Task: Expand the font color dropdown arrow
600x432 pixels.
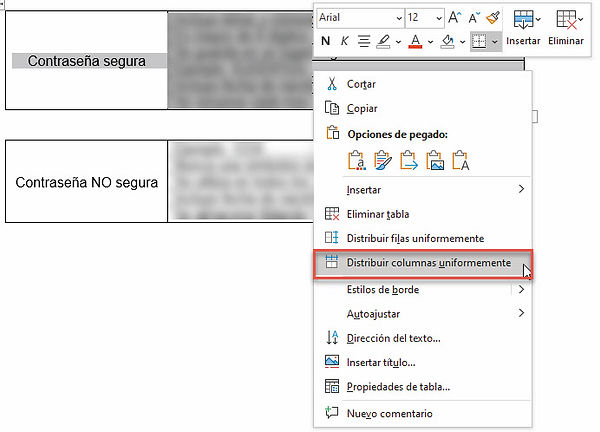Action: (x=430, y=41)
